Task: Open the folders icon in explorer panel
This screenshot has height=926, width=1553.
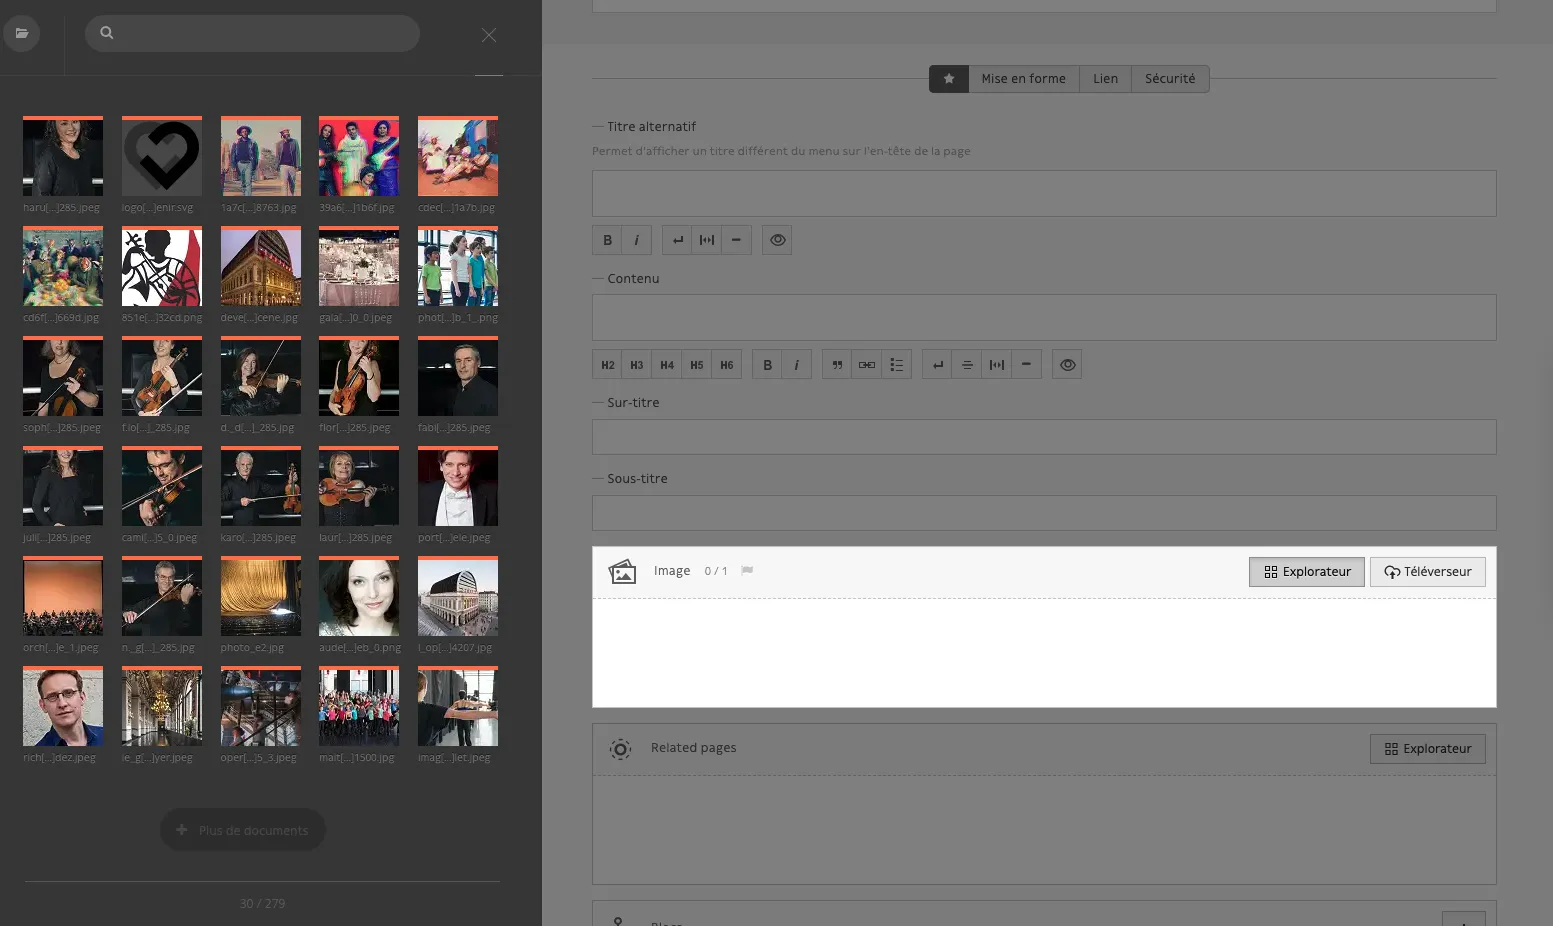Action: [22, 33]
